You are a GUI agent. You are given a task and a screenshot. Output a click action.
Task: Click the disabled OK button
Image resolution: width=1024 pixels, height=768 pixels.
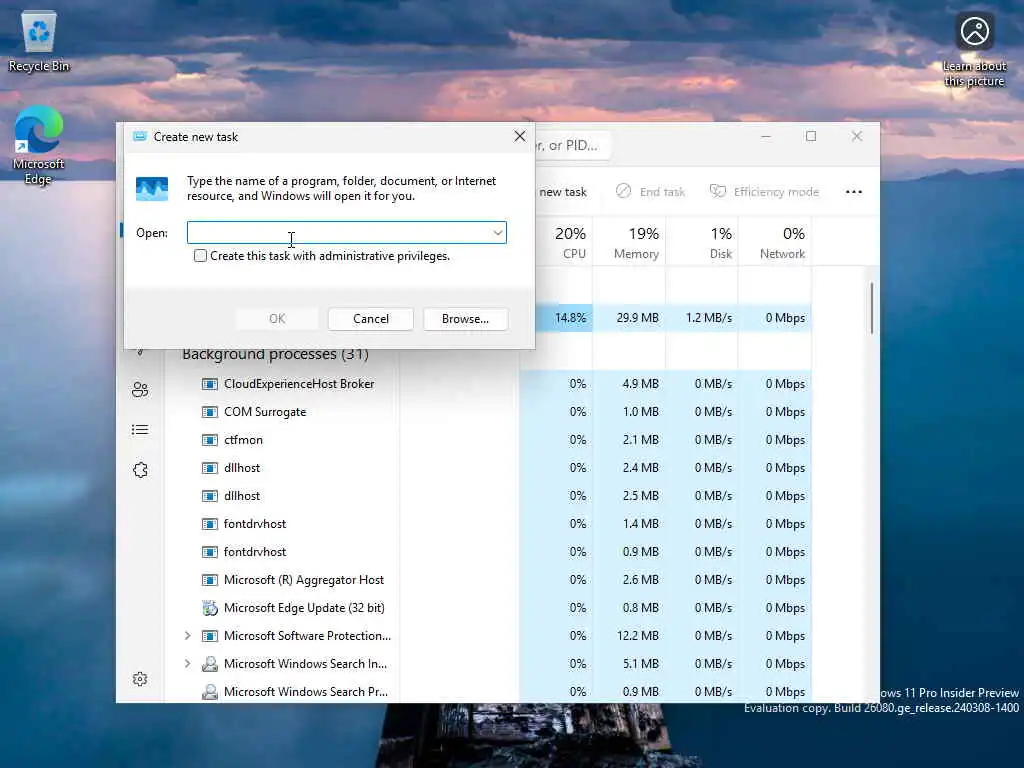point(277,319)
